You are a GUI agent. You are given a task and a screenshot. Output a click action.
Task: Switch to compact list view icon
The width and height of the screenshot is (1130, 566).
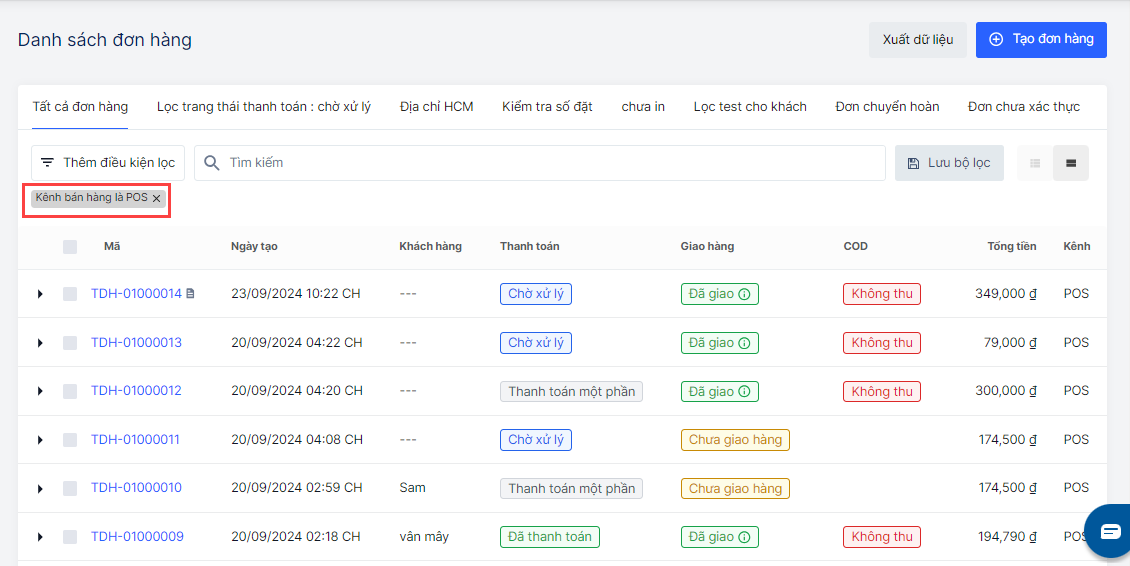click(1035, 163)
